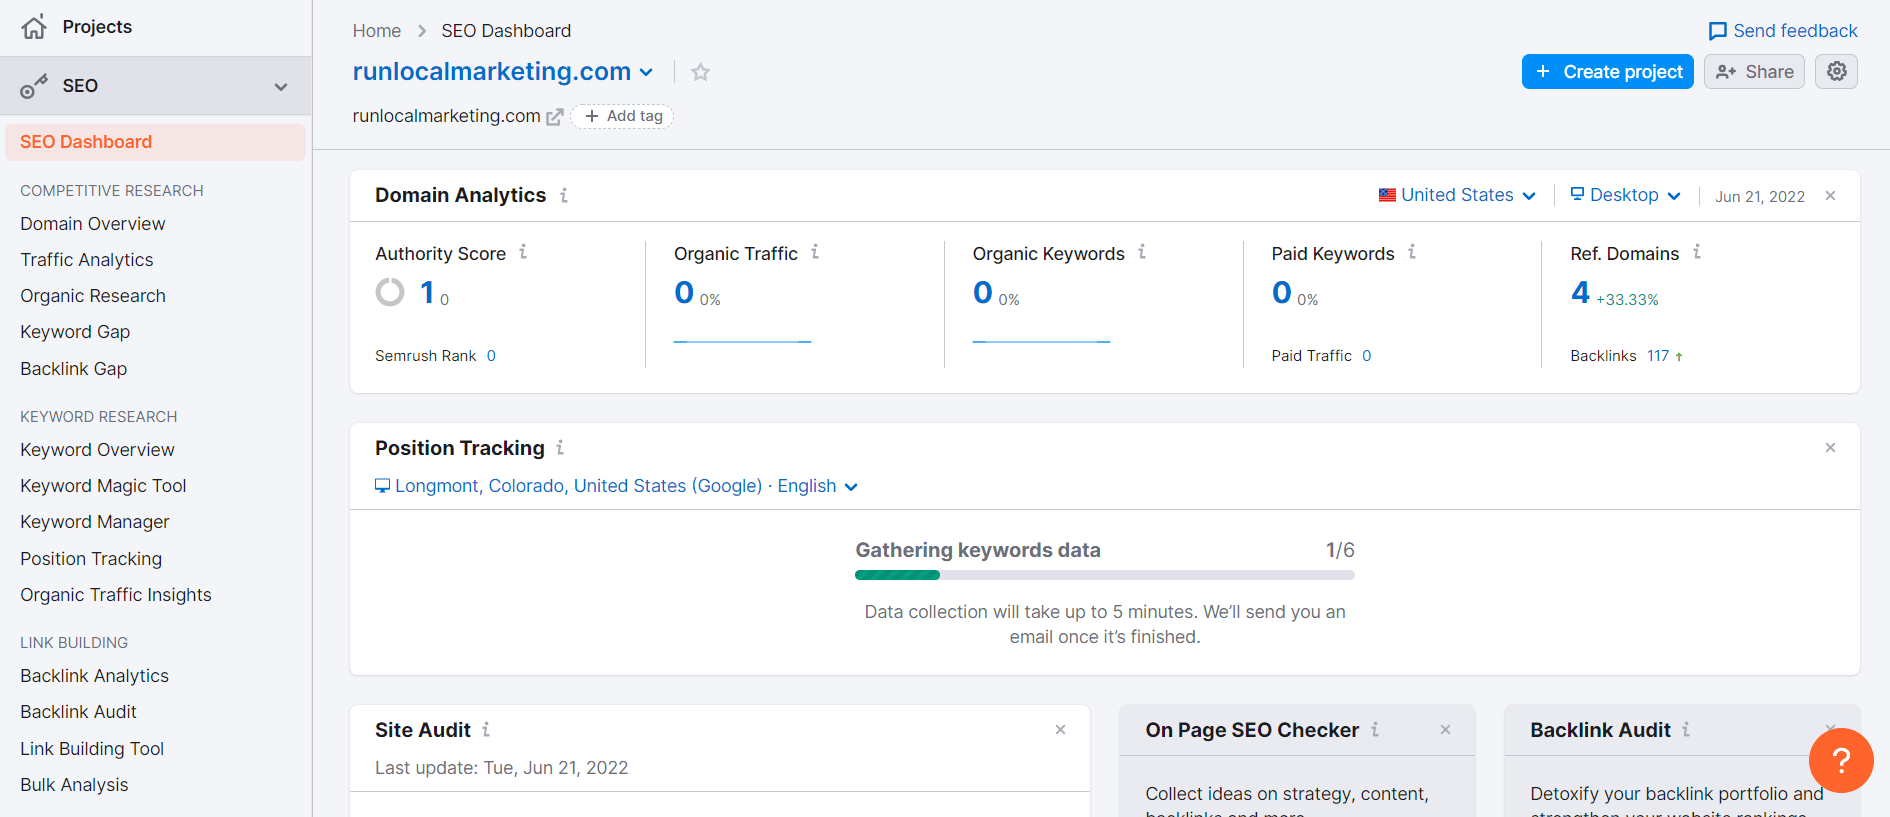Image resolution: width=1890 pixels, height=817 pixels.
Task: Click Add tag button
Action: (x=623, y=116)
